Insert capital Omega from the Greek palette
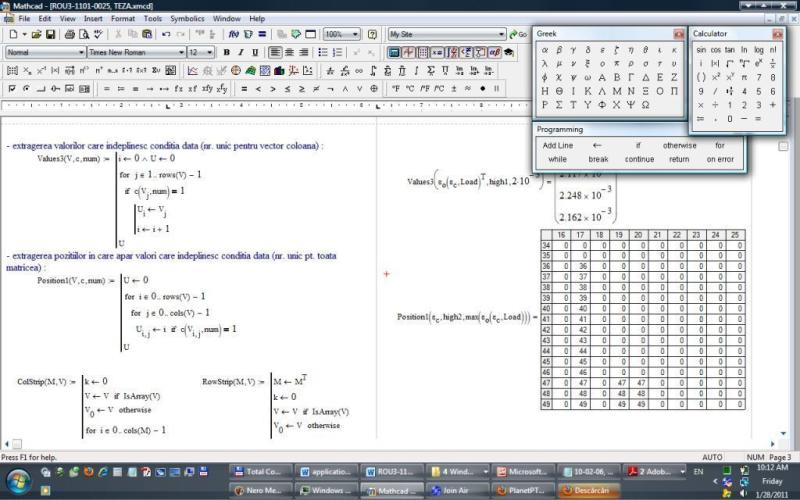Viewport: 800px width, 500px height. tap(646, 104)
